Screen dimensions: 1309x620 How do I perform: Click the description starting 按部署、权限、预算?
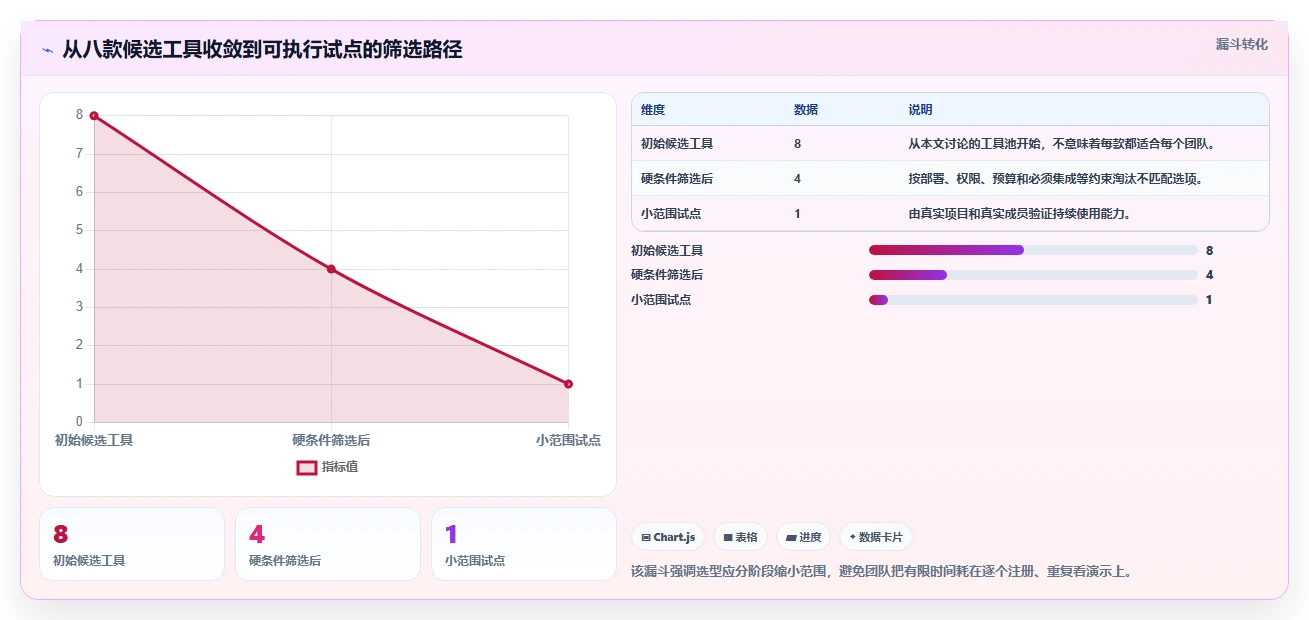(x=1055, y=179)
